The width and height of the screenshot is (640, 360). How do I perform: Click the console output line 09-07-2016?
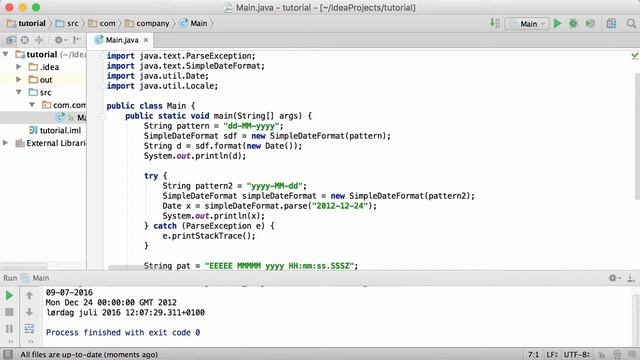[x=69, y=292]
